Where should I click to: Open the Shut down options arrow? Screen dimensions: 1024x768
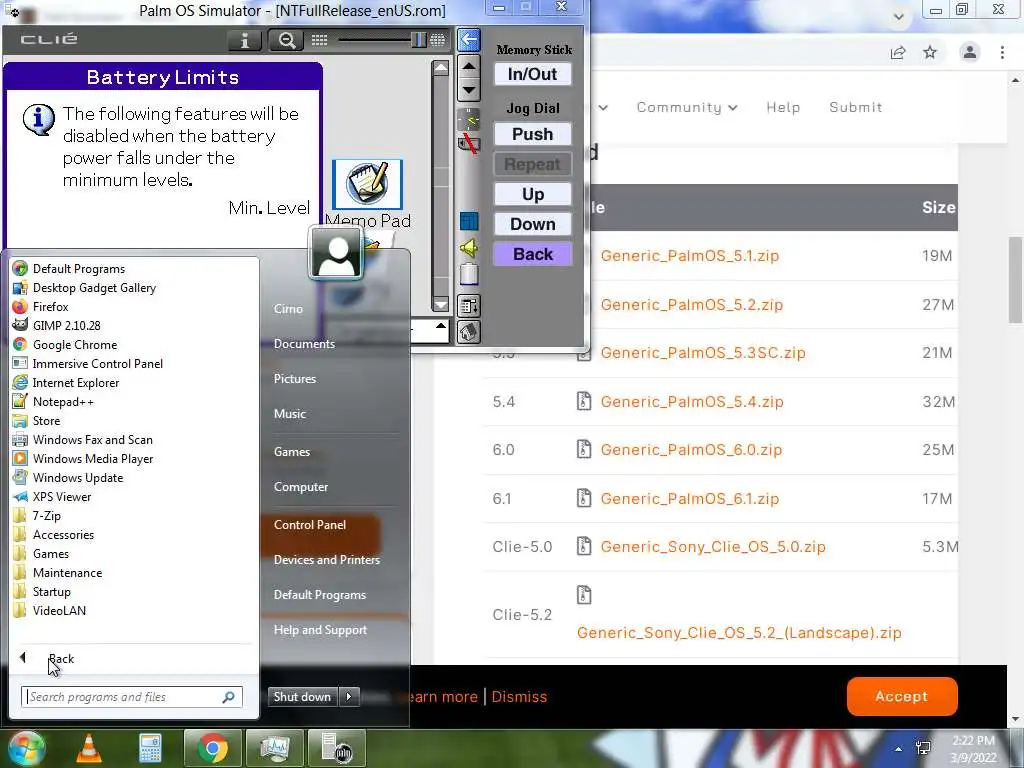[349, 696]
